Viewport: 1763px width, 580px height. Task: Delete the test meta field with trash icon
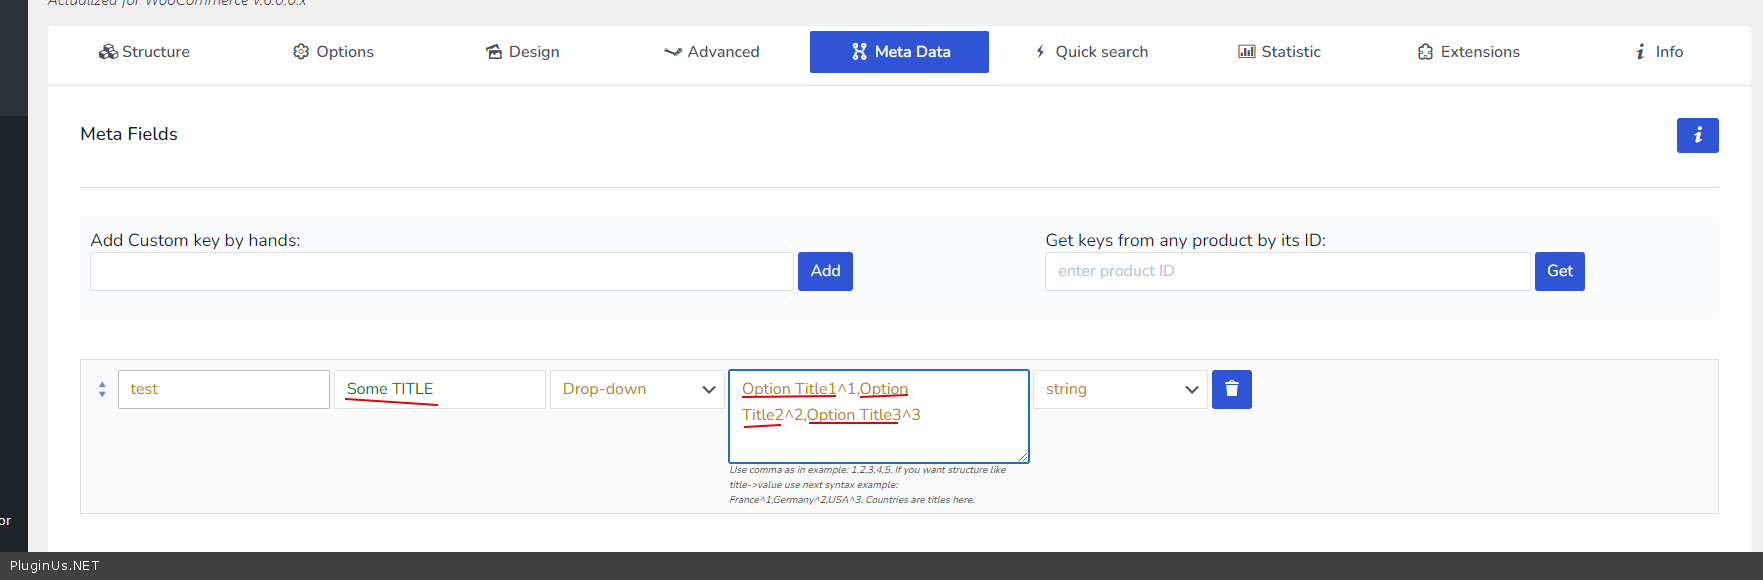[1231, 389]
